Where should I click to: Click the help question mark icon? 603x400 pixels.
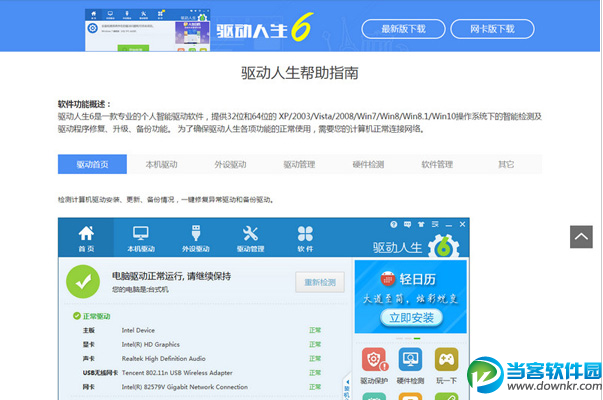click(x=393, y=224)
